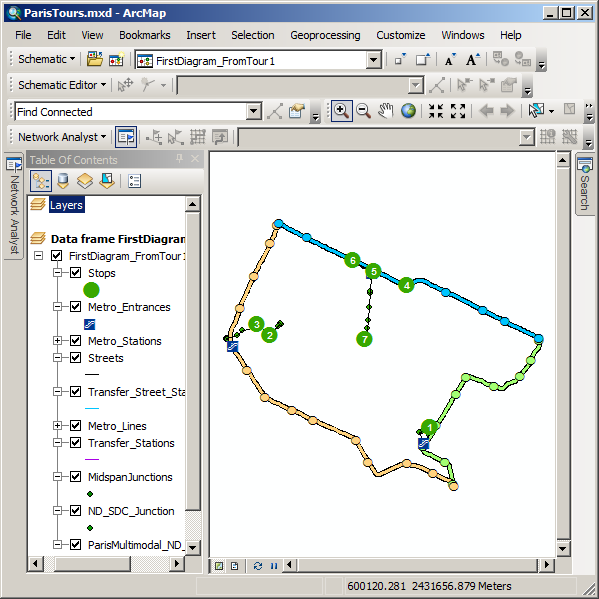Click the List By Visibility icon

(85, 181)
